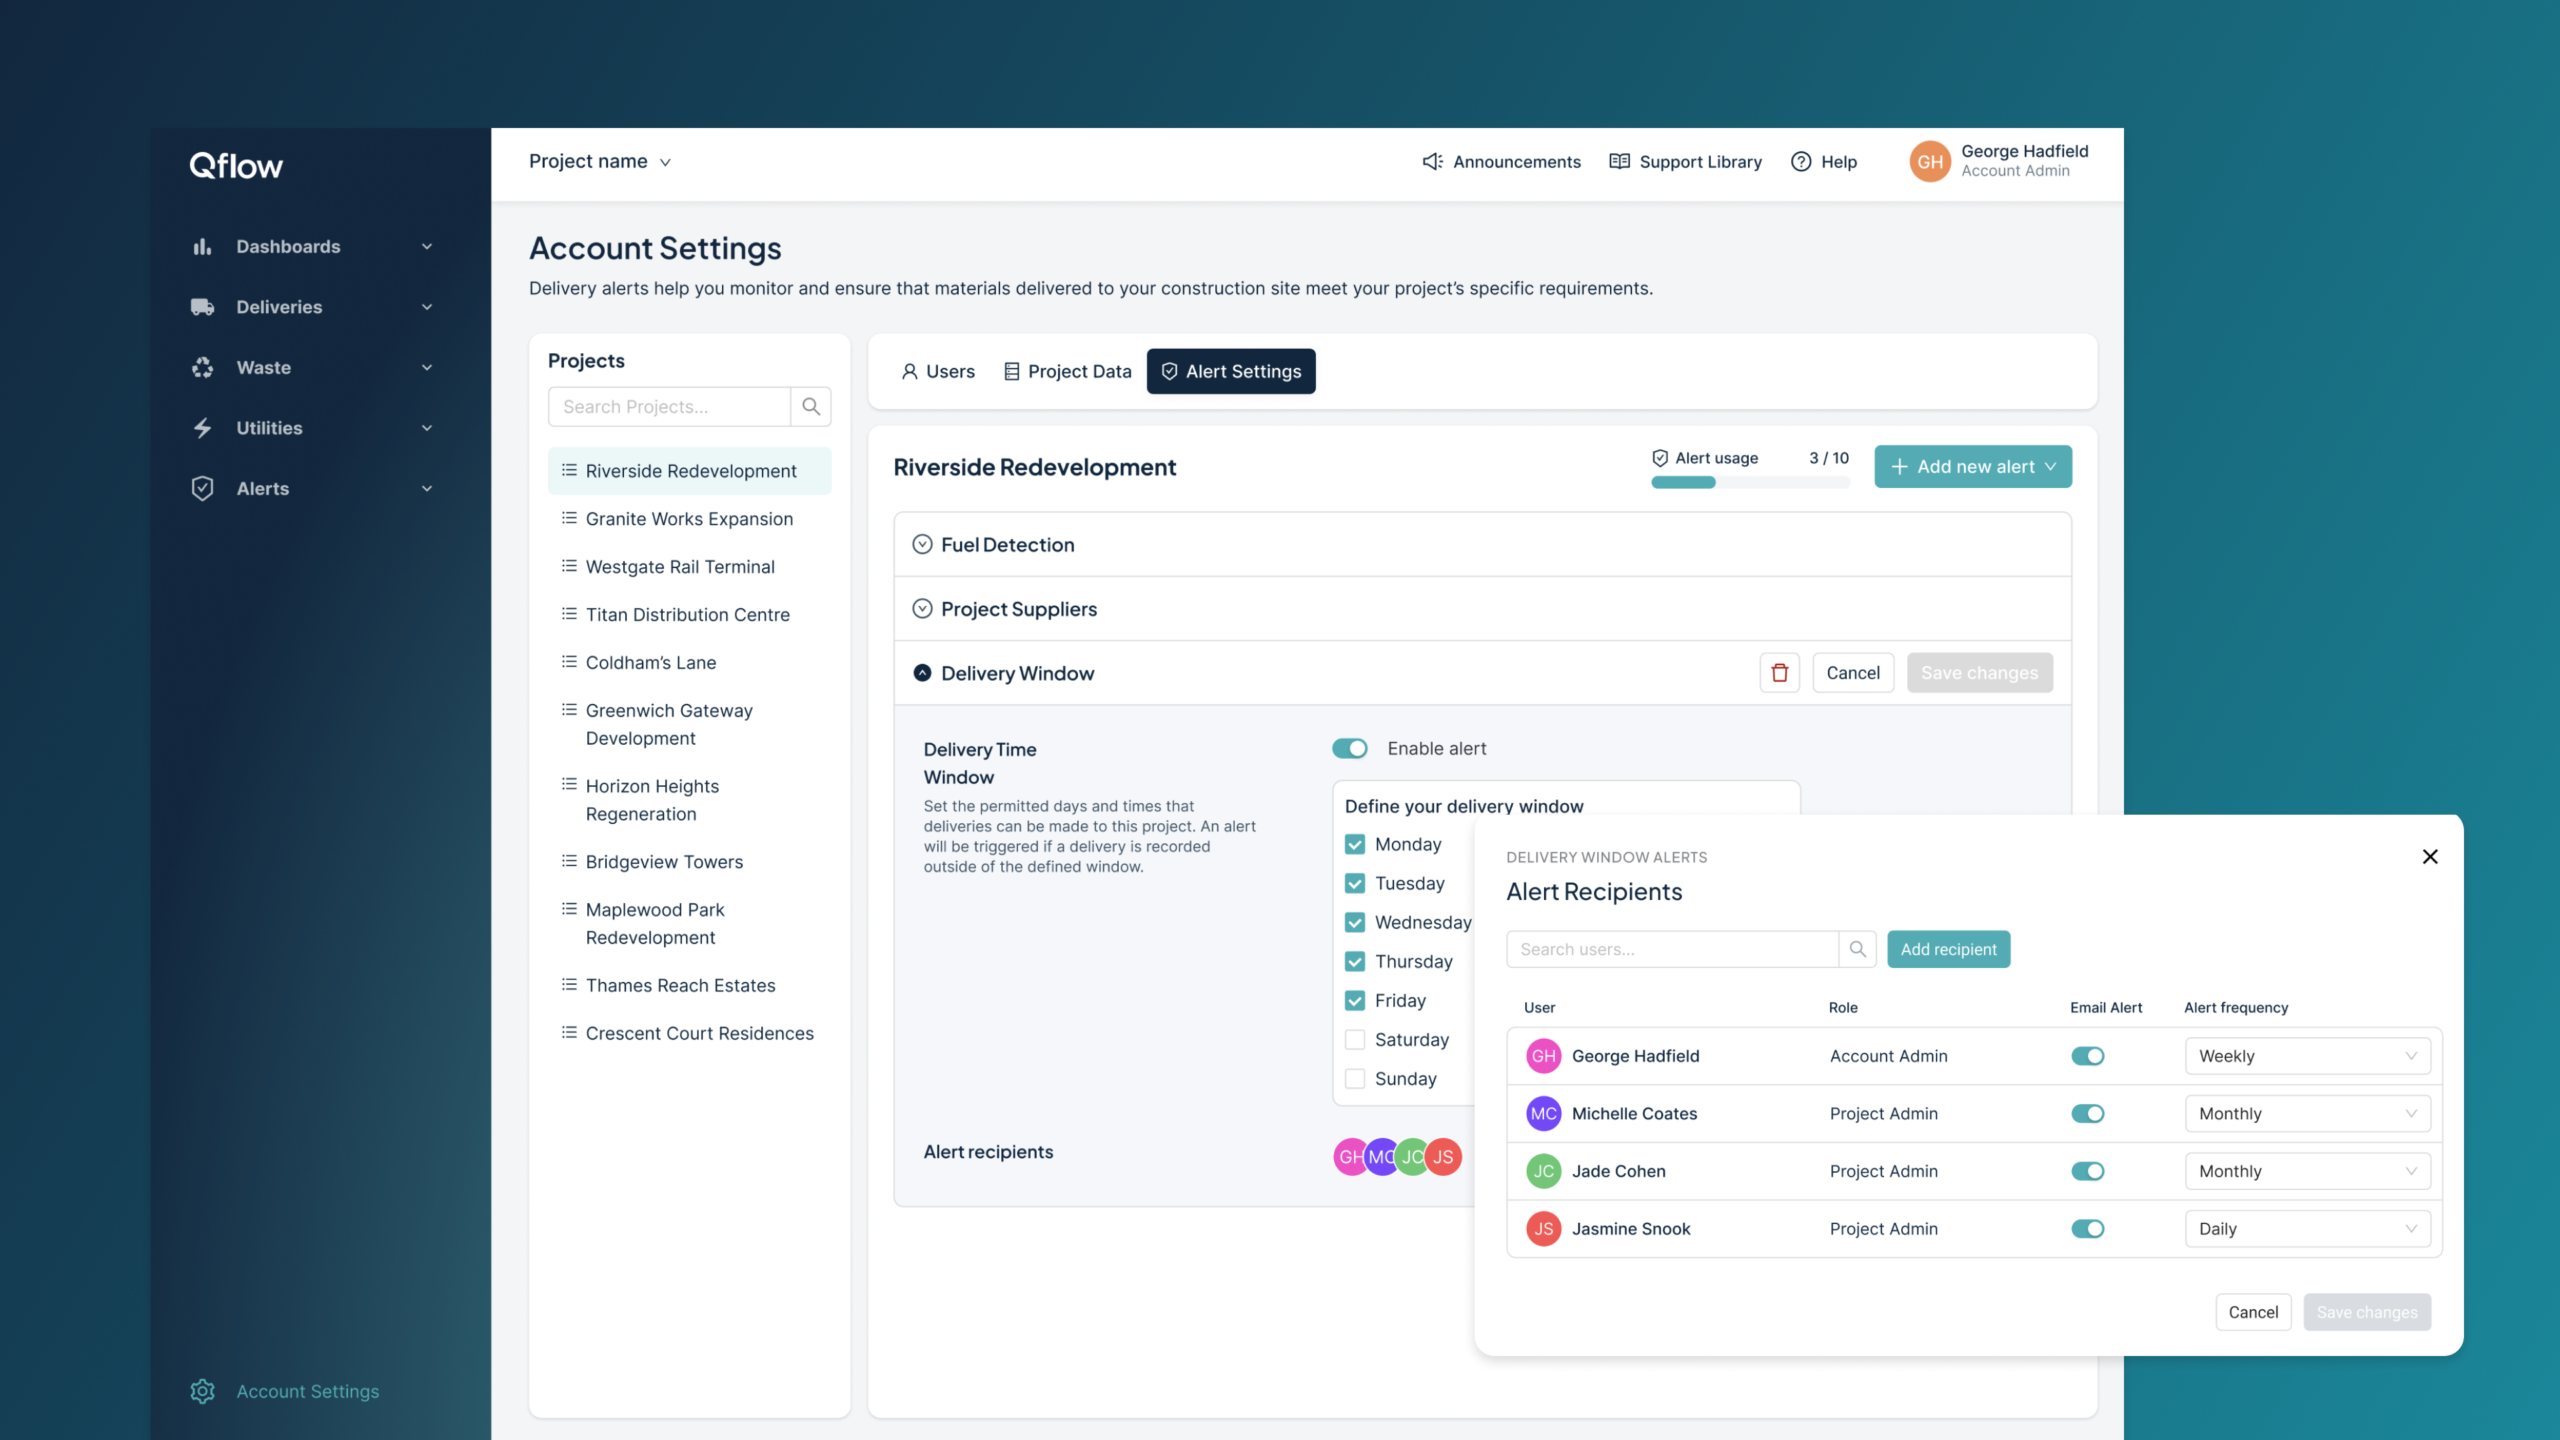Open George Hadfield's Weekly frequency dropdown

(2307, 1056)
